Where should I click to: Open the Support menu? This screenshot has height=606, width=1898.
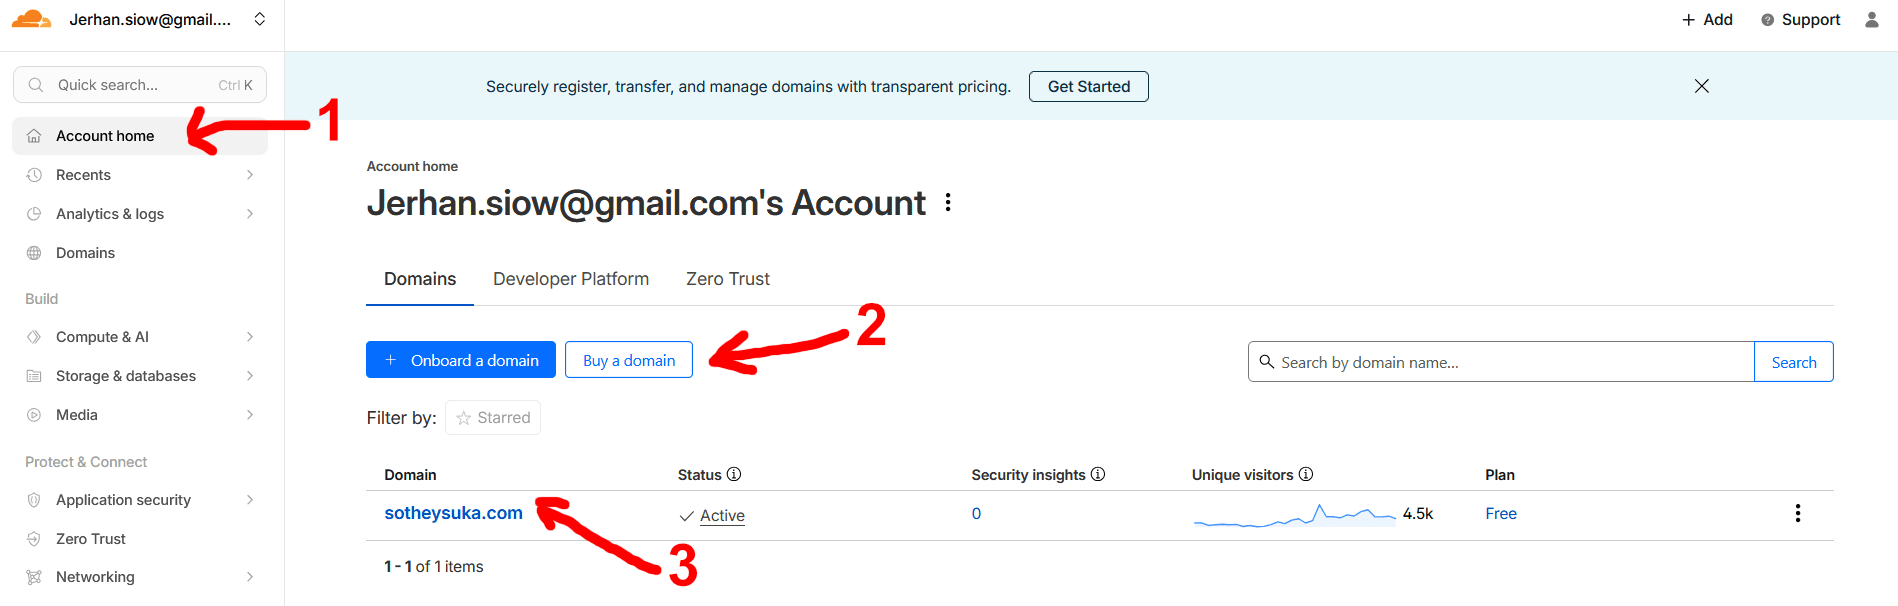click(1800, 20)
